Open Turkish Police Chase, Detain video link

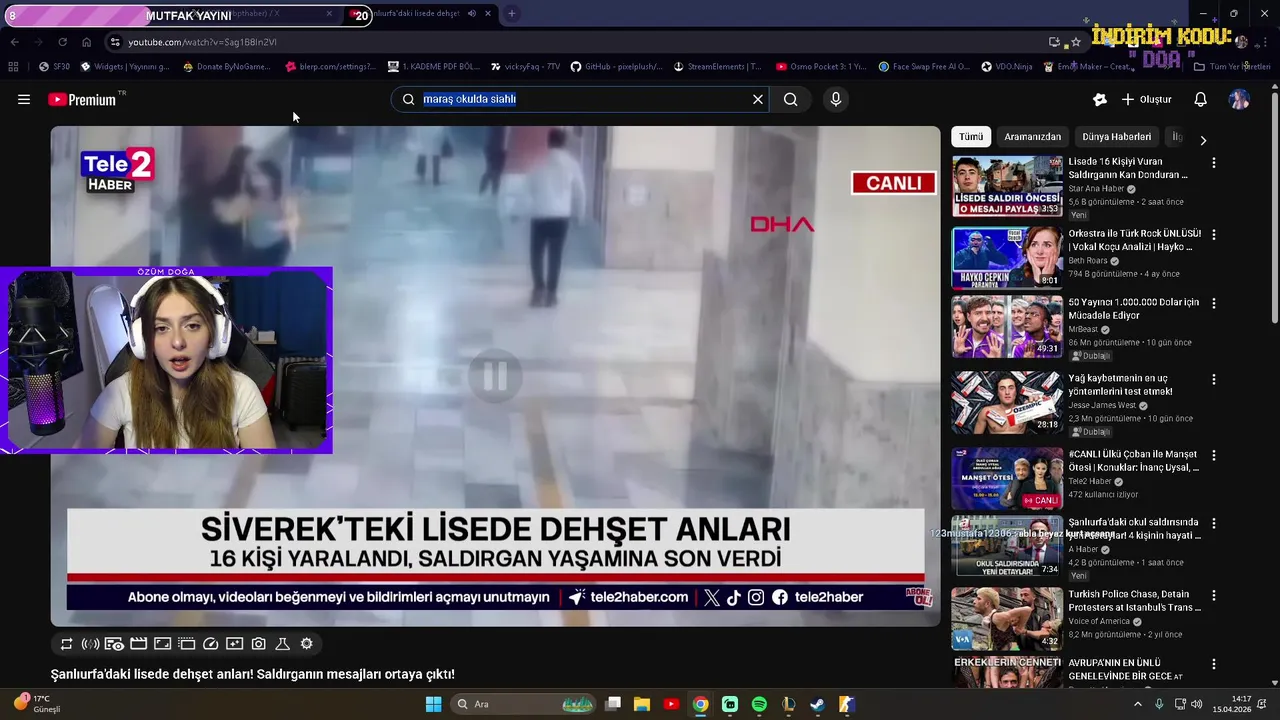(1135, 601)
